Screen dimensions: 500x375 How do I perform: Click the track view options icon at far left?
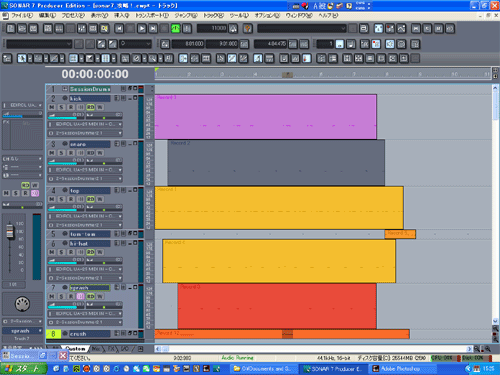pos(7,59)
